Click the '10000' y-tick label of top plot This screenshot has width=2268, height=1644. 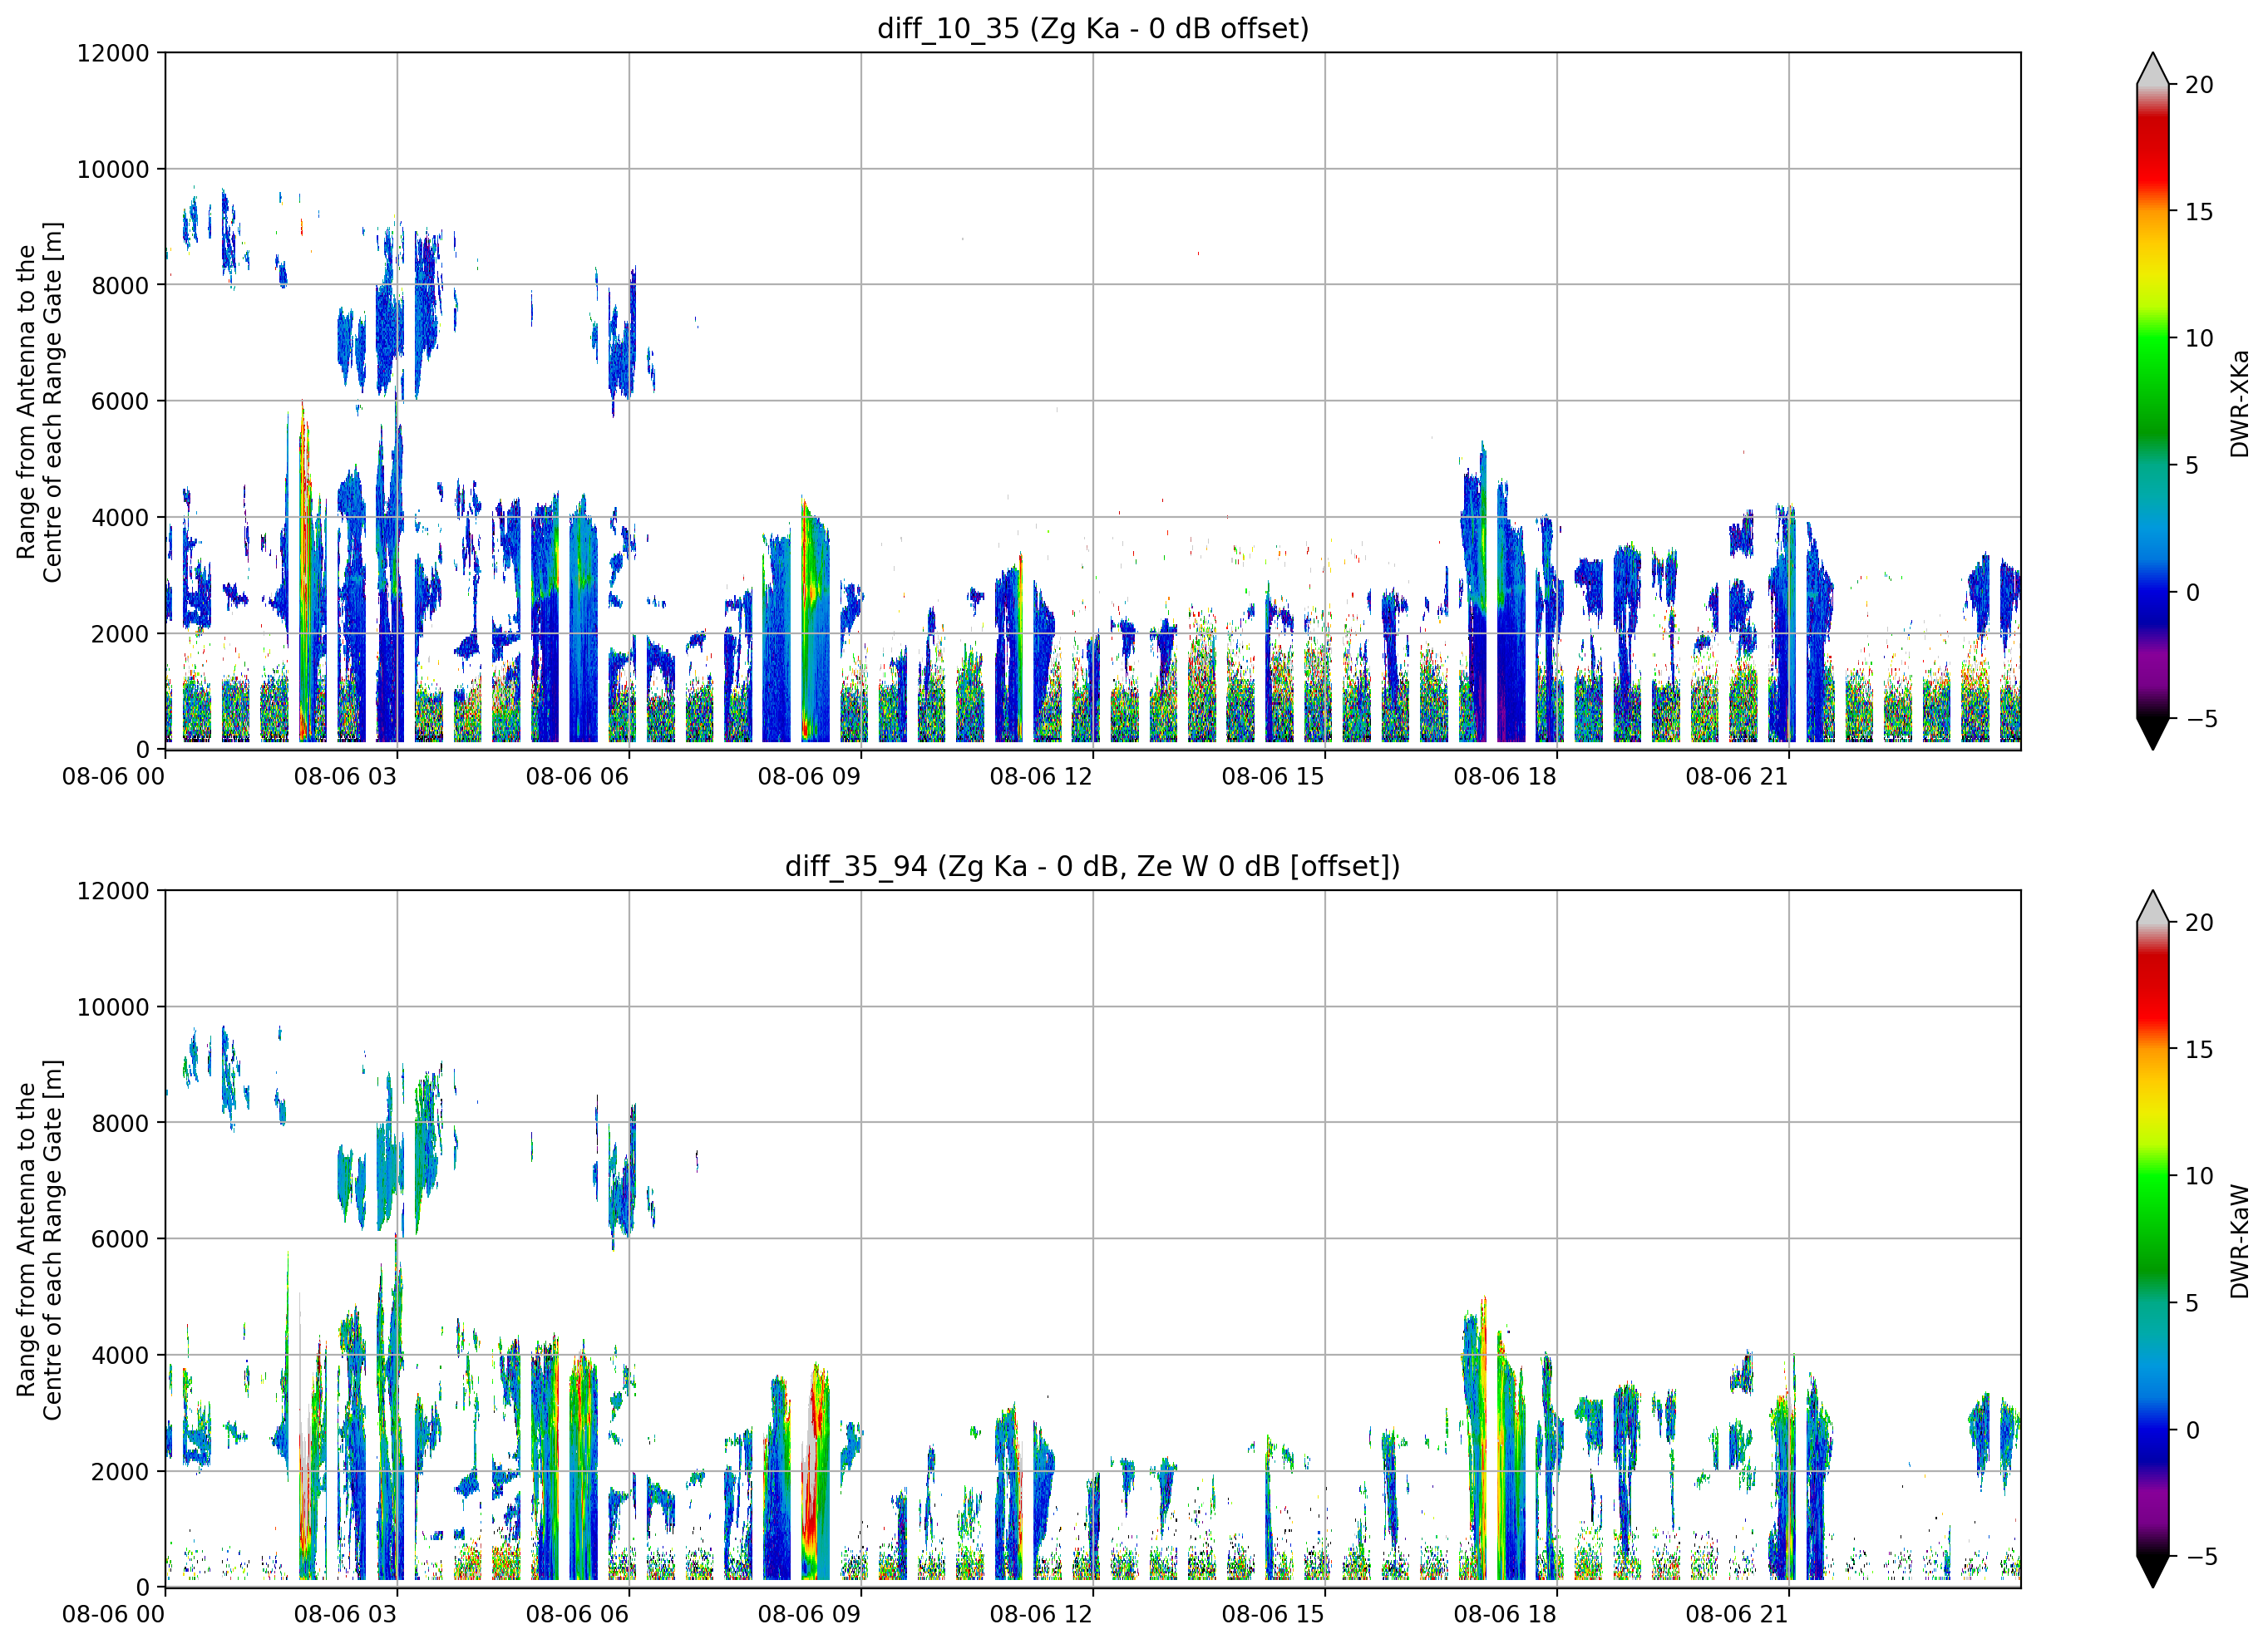[113, 170]
